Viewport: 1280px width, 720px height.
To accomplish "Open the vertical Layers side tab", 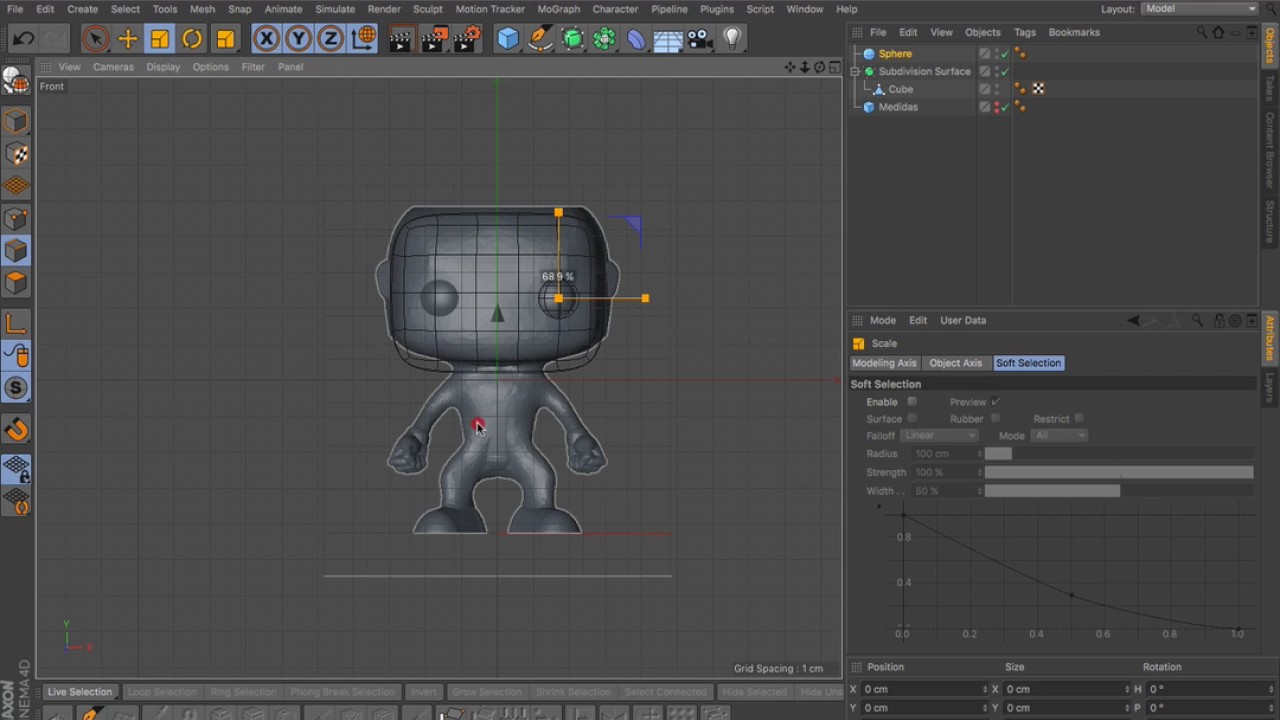I will click(1270, 387).
